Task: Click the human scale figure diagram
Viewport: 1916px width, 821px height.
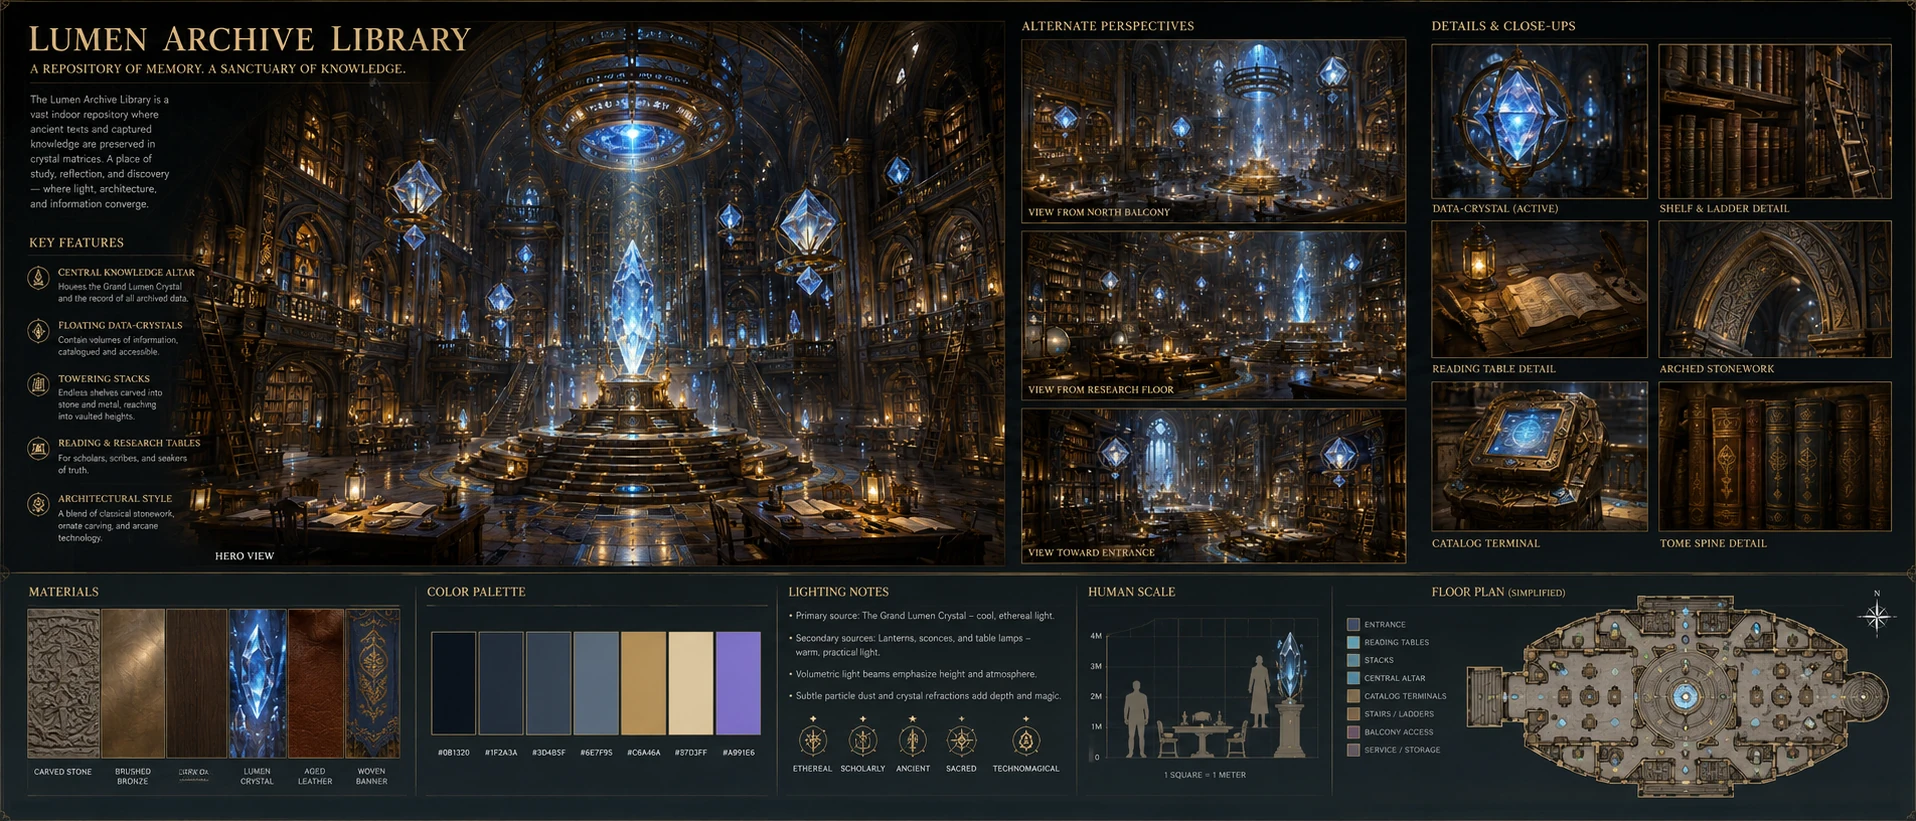Action: [1205, 692]
